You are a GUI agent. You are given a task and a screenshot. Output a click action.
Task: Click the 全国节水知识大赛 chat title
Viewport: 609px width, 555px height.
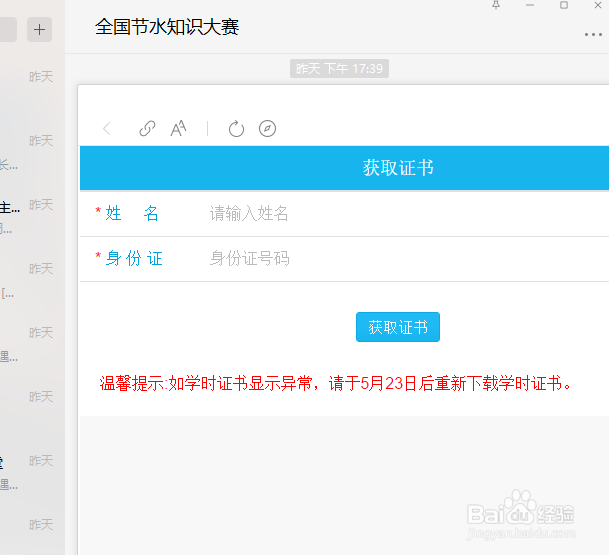(x=167, y=27)
